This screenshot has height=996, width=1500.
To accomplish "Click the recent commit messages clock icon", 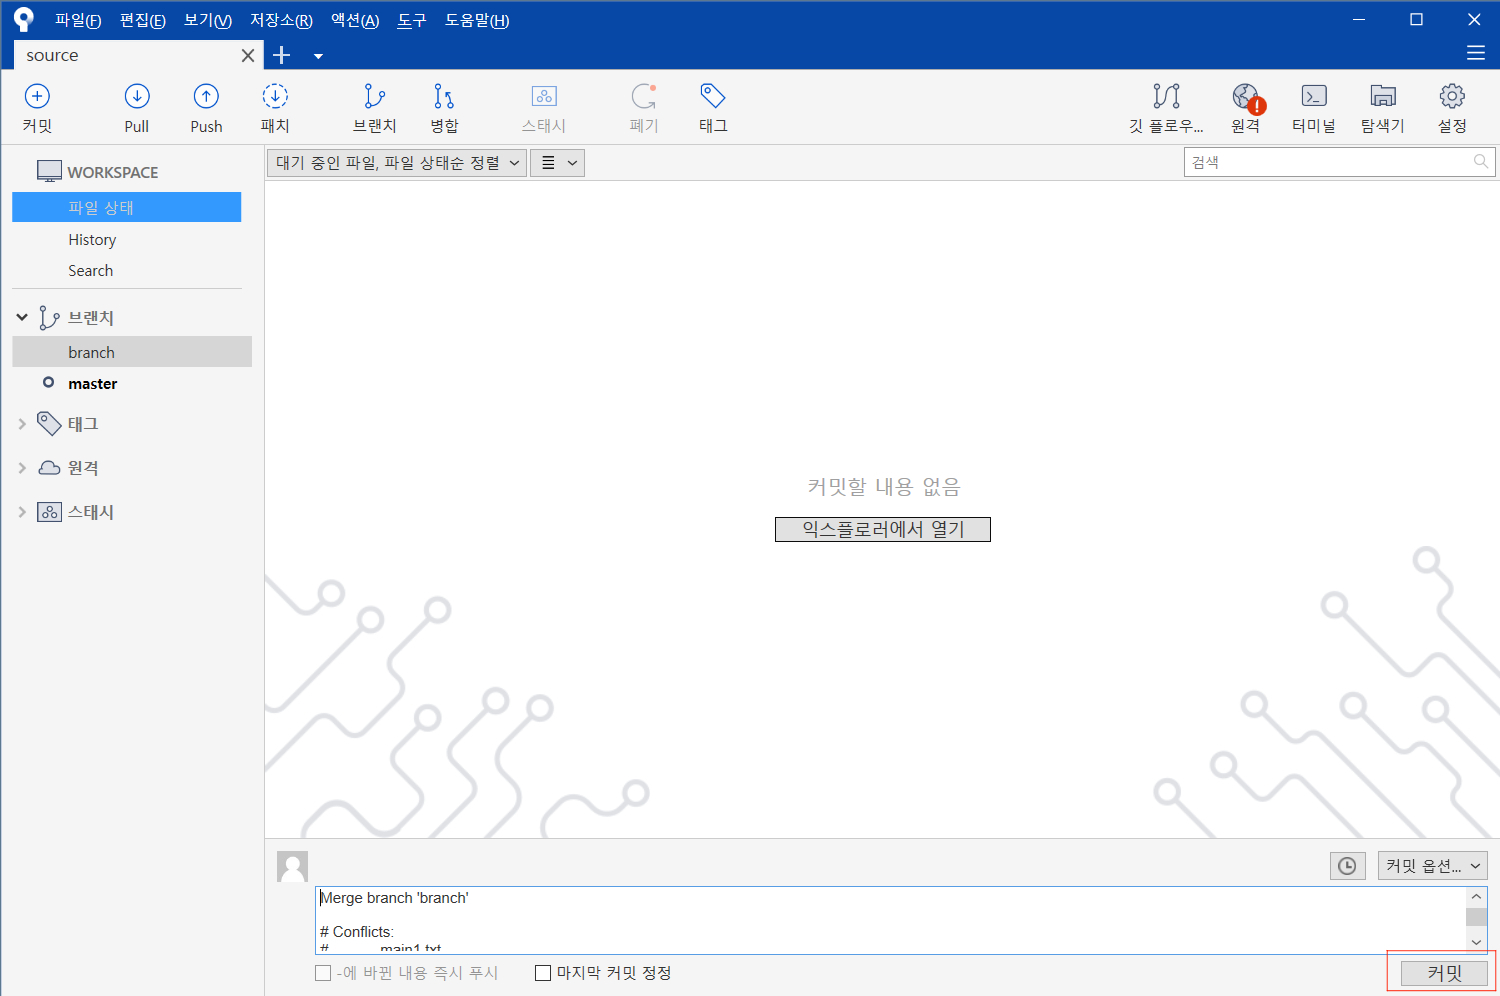I will point(1347,866).
